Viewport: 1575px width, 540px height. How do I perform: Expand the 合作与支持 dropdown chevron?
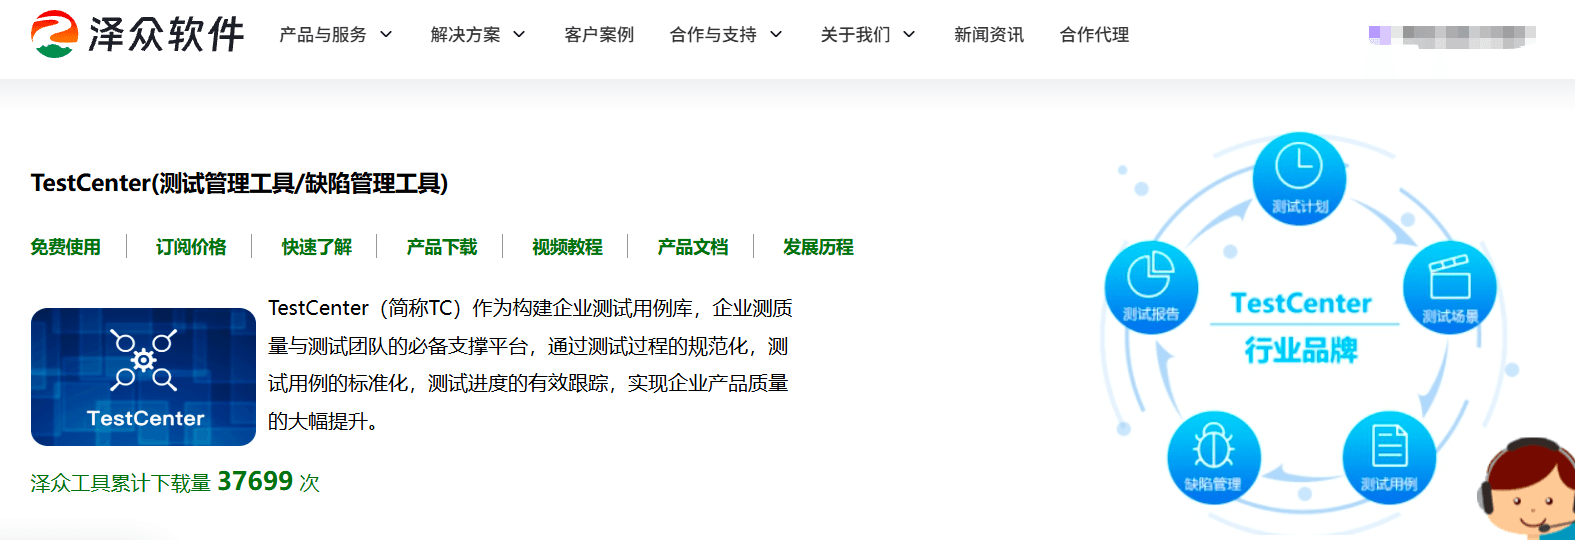click(x=776, y=35)
